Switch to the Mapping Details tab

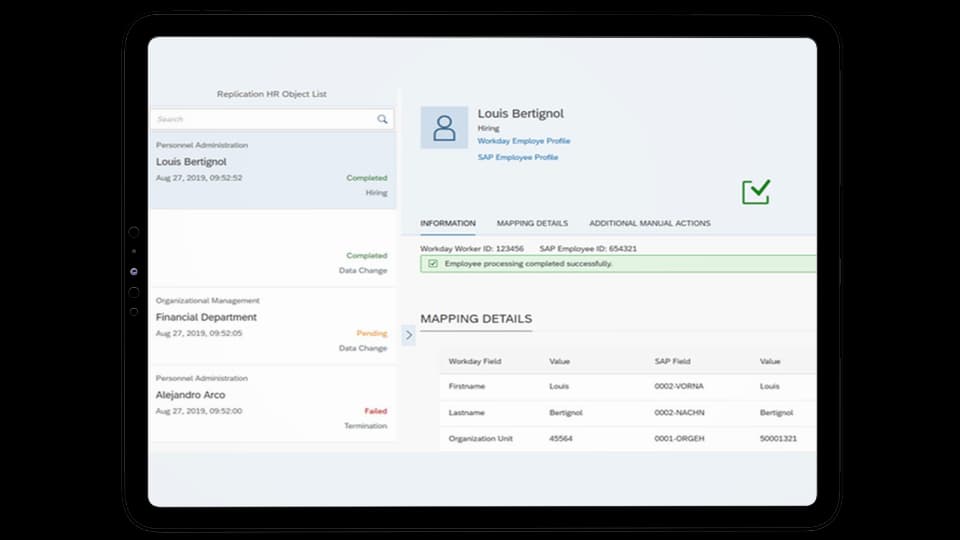click(532, 223)
